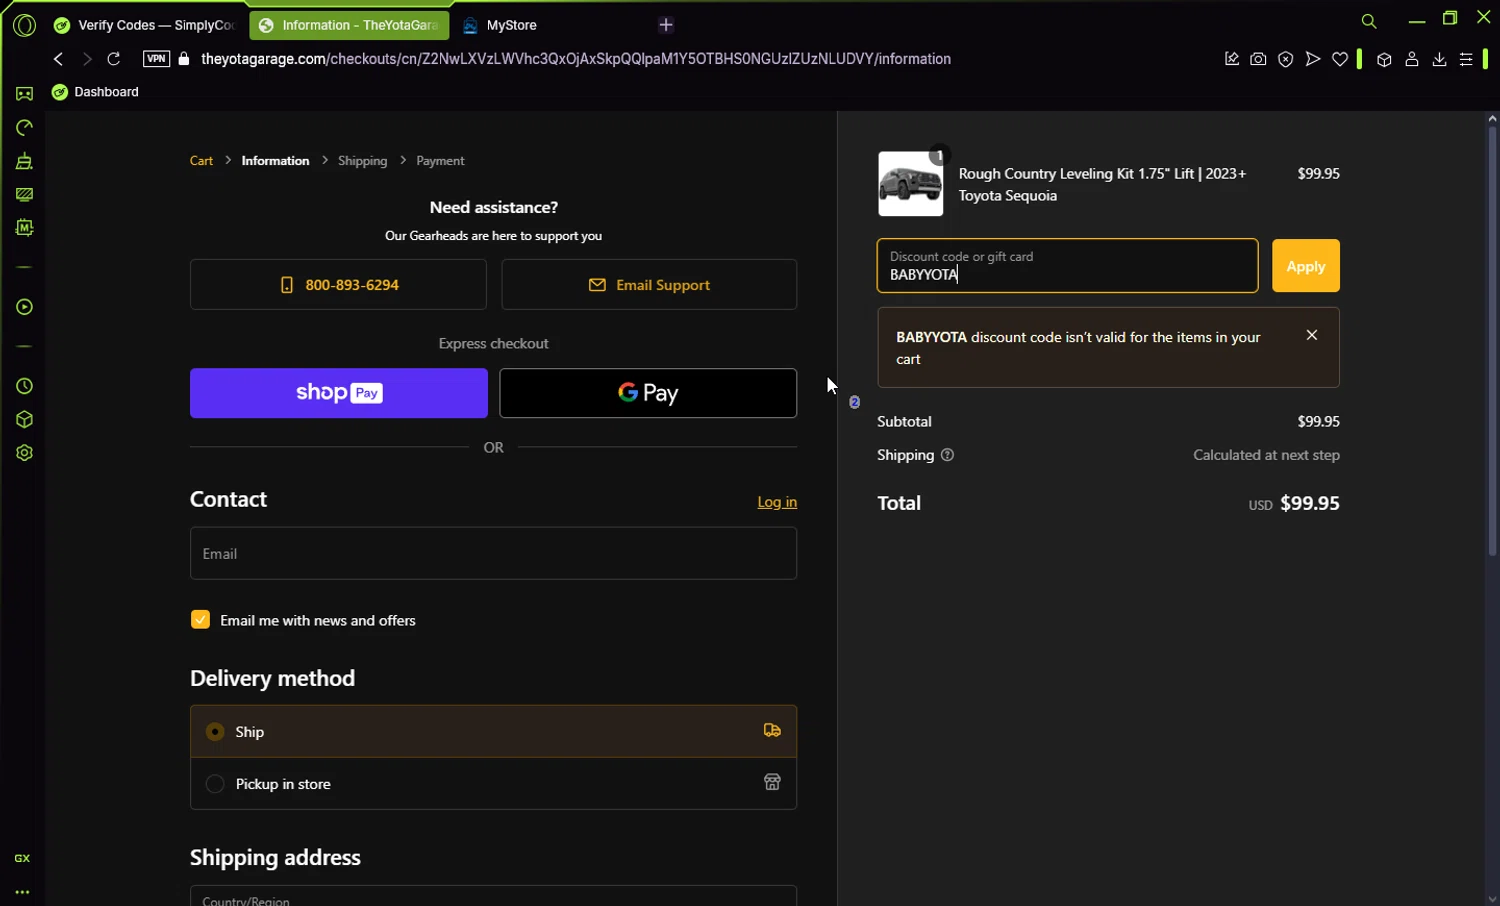Open History clock icon in sidebar
This screenshot has width=1500, height=906.
point(24,386)
